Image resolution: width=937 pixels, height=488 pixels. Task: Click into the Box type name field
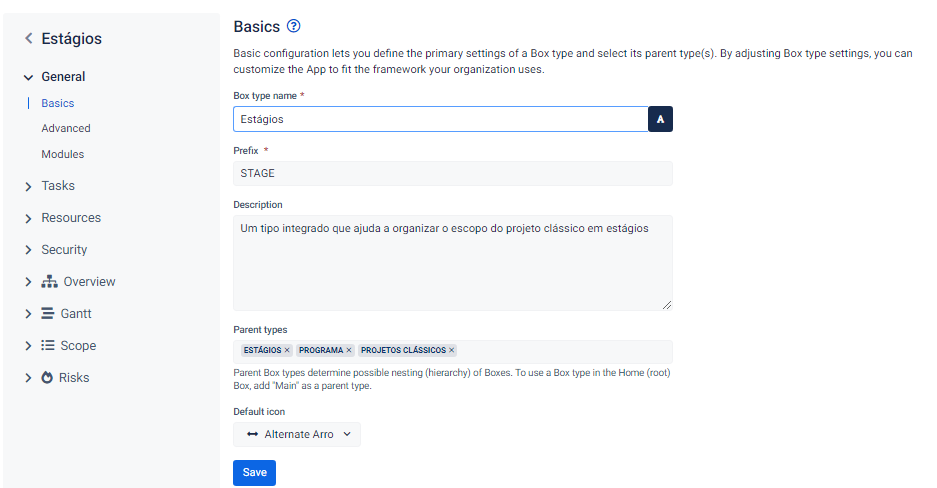tap(440, 119)
